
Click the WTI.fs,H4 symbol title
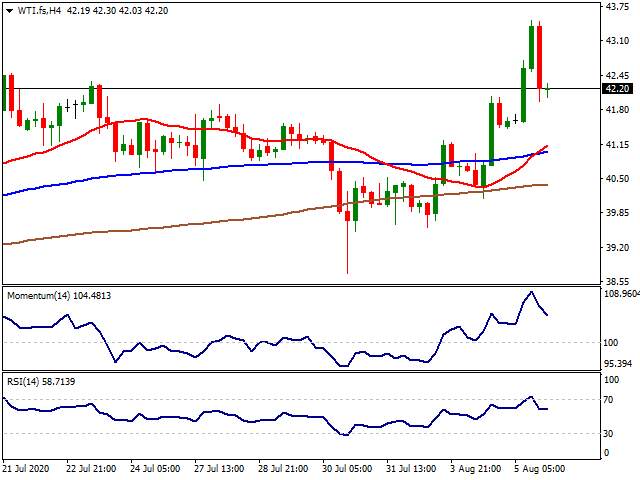click(39, 11)
